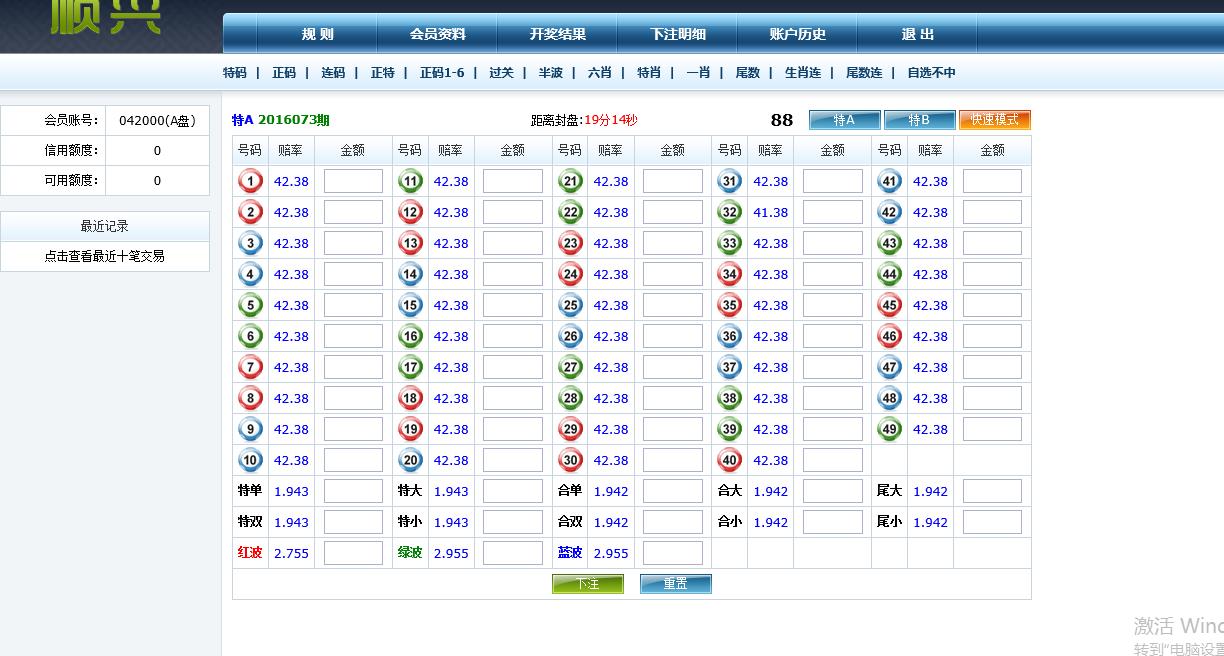Enable the orange 快速模式 button
Screen dimensions: 1224x656
click(x=994, y=120)
